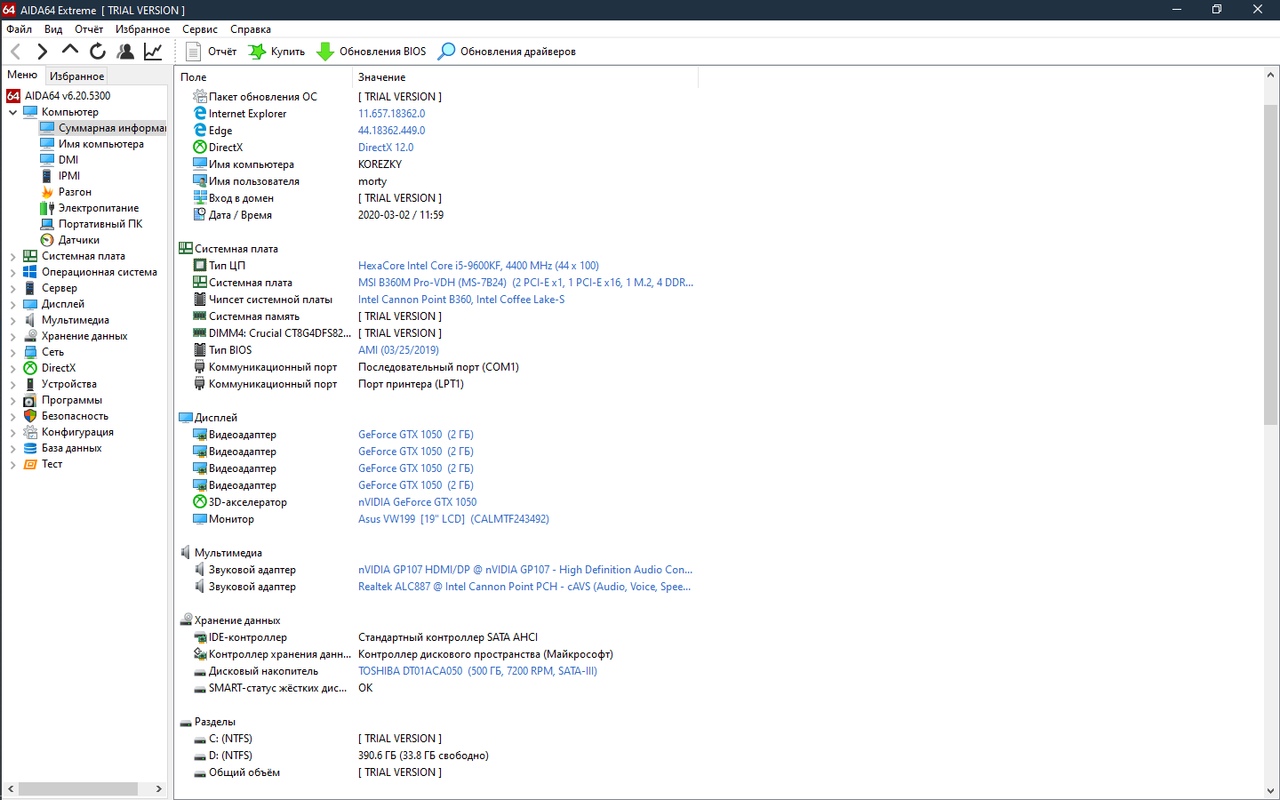Image resolution: width=1280 pixels, height=800 pixels.
Task: Click the Программы tree icon
Action: tap(30, 400)
